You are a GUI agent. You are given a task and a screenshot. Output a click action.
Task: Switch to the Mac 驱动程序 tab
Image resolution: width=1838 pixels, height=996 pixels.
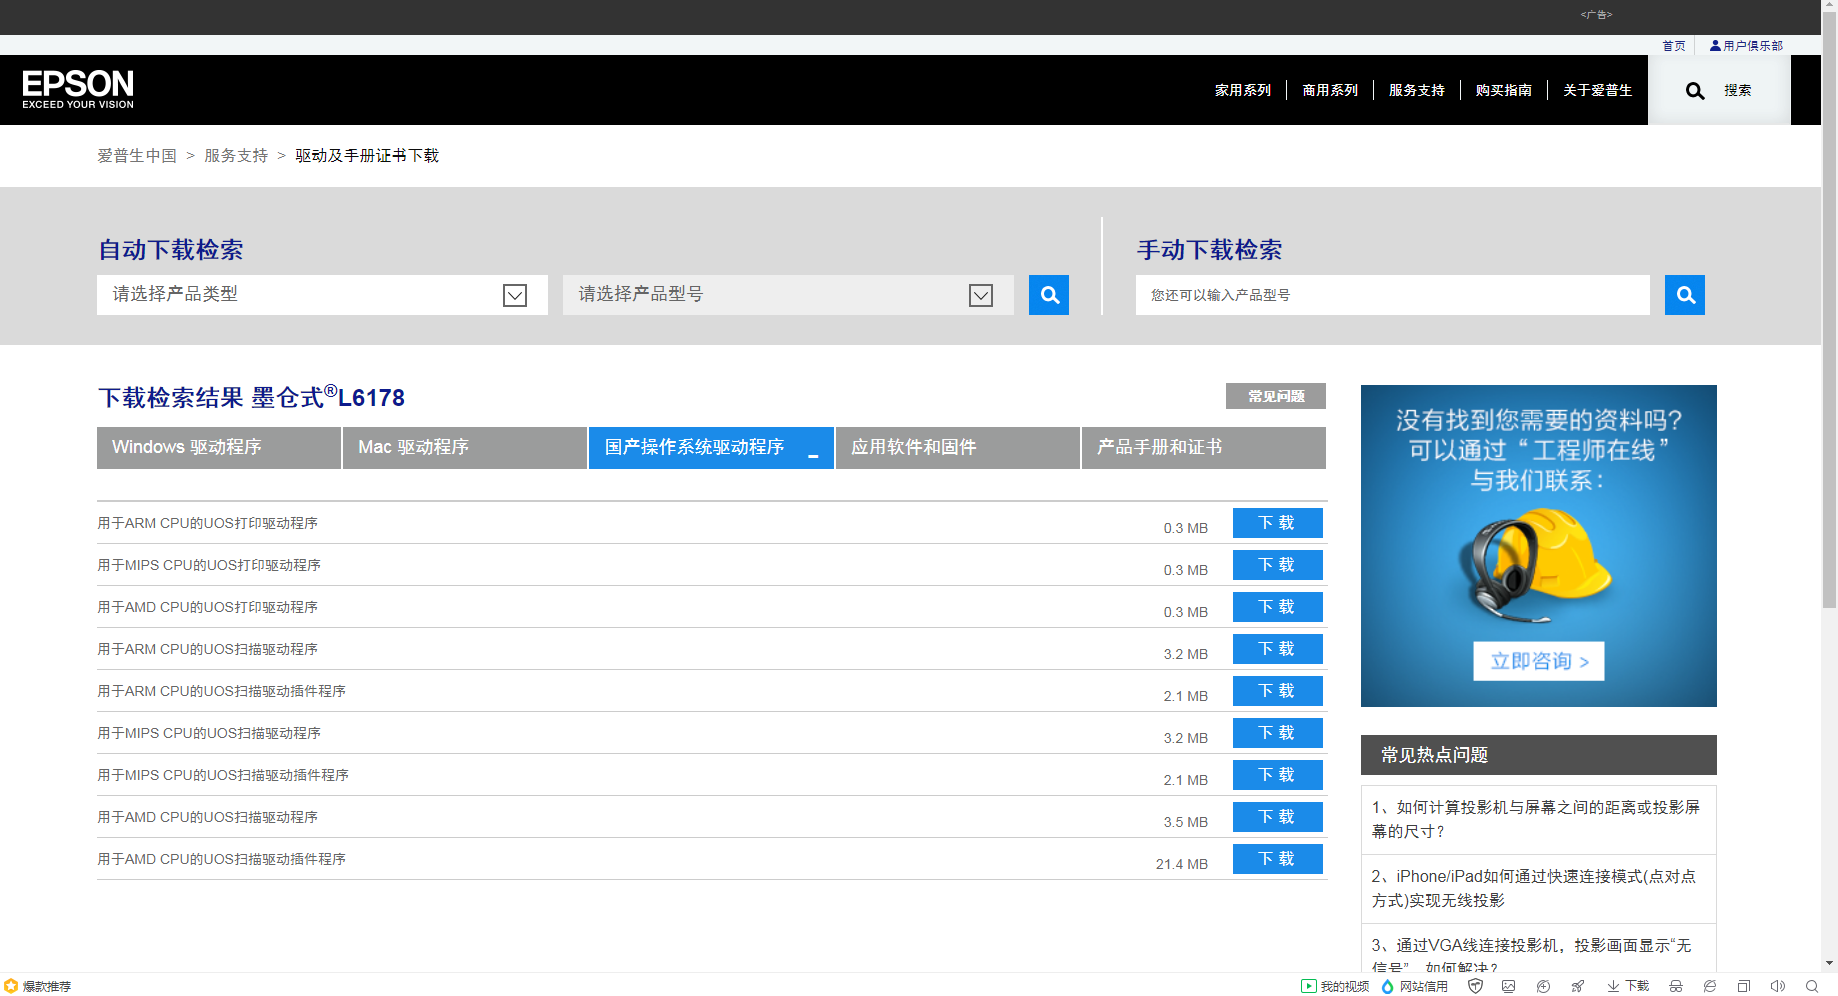click(x=465, y=448)
